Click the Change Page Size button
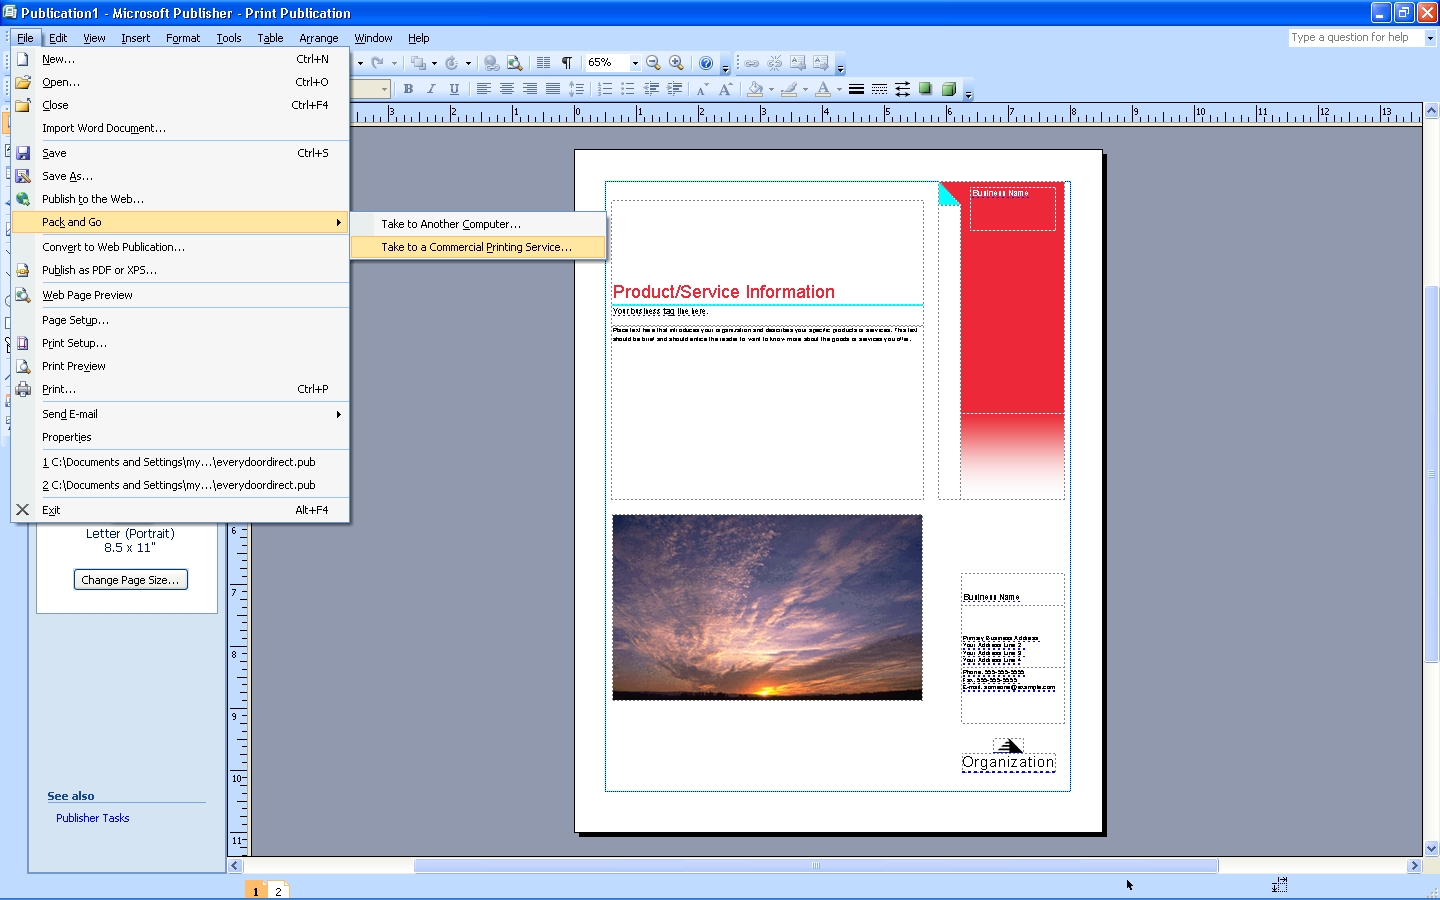Screen dimensions: 1440x900 click(x=130, y=579)
